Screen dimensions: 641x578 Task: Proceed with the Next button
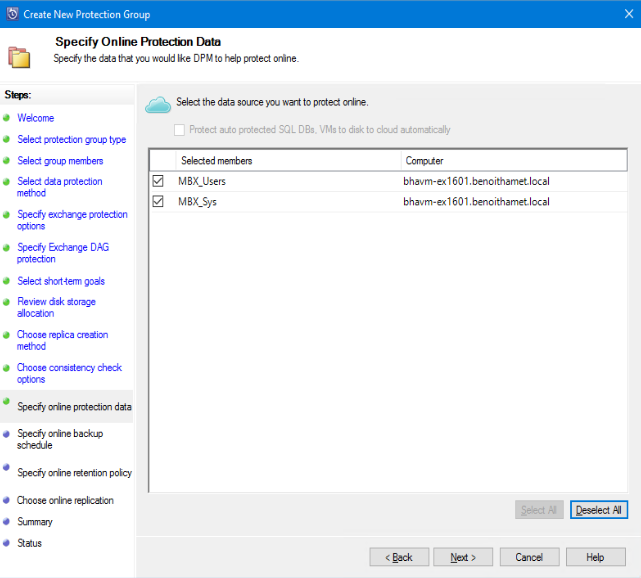pyautogui.click(x=463, y=557)
